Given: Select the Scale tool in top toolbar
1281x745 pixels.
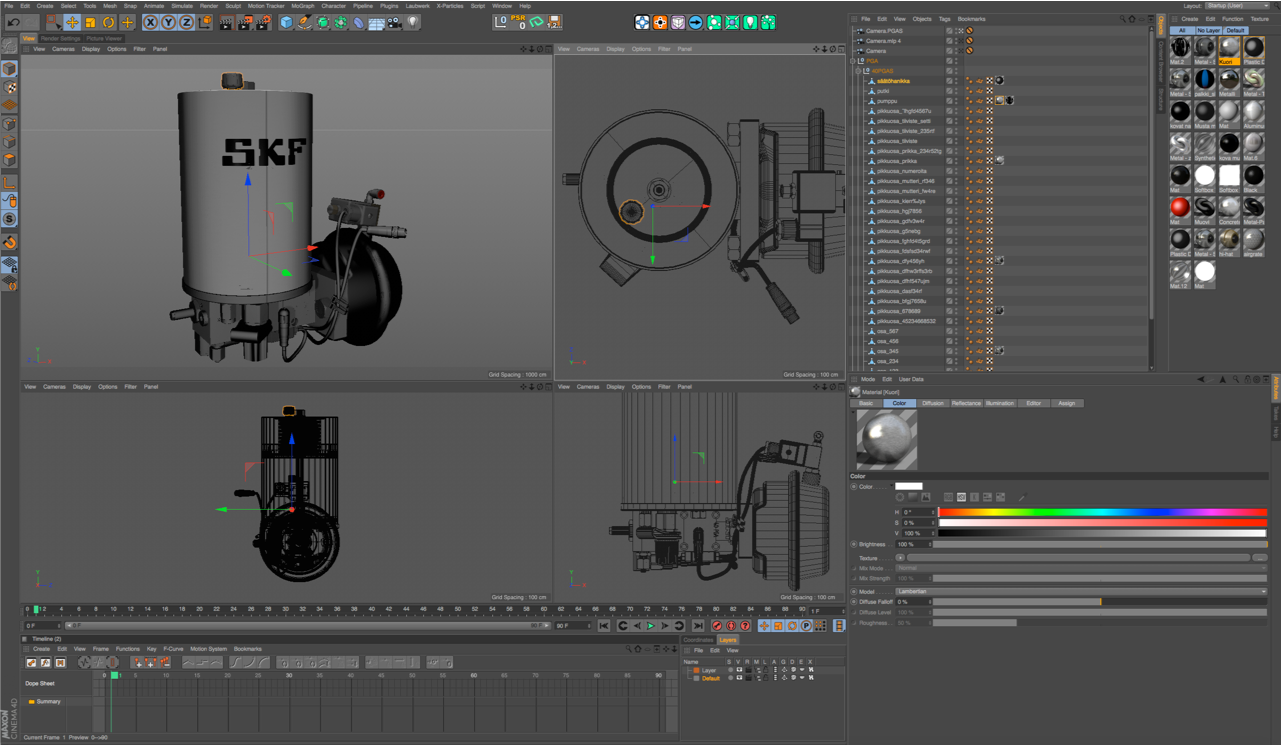Looking at the screenshot, I should coord(90,22).
